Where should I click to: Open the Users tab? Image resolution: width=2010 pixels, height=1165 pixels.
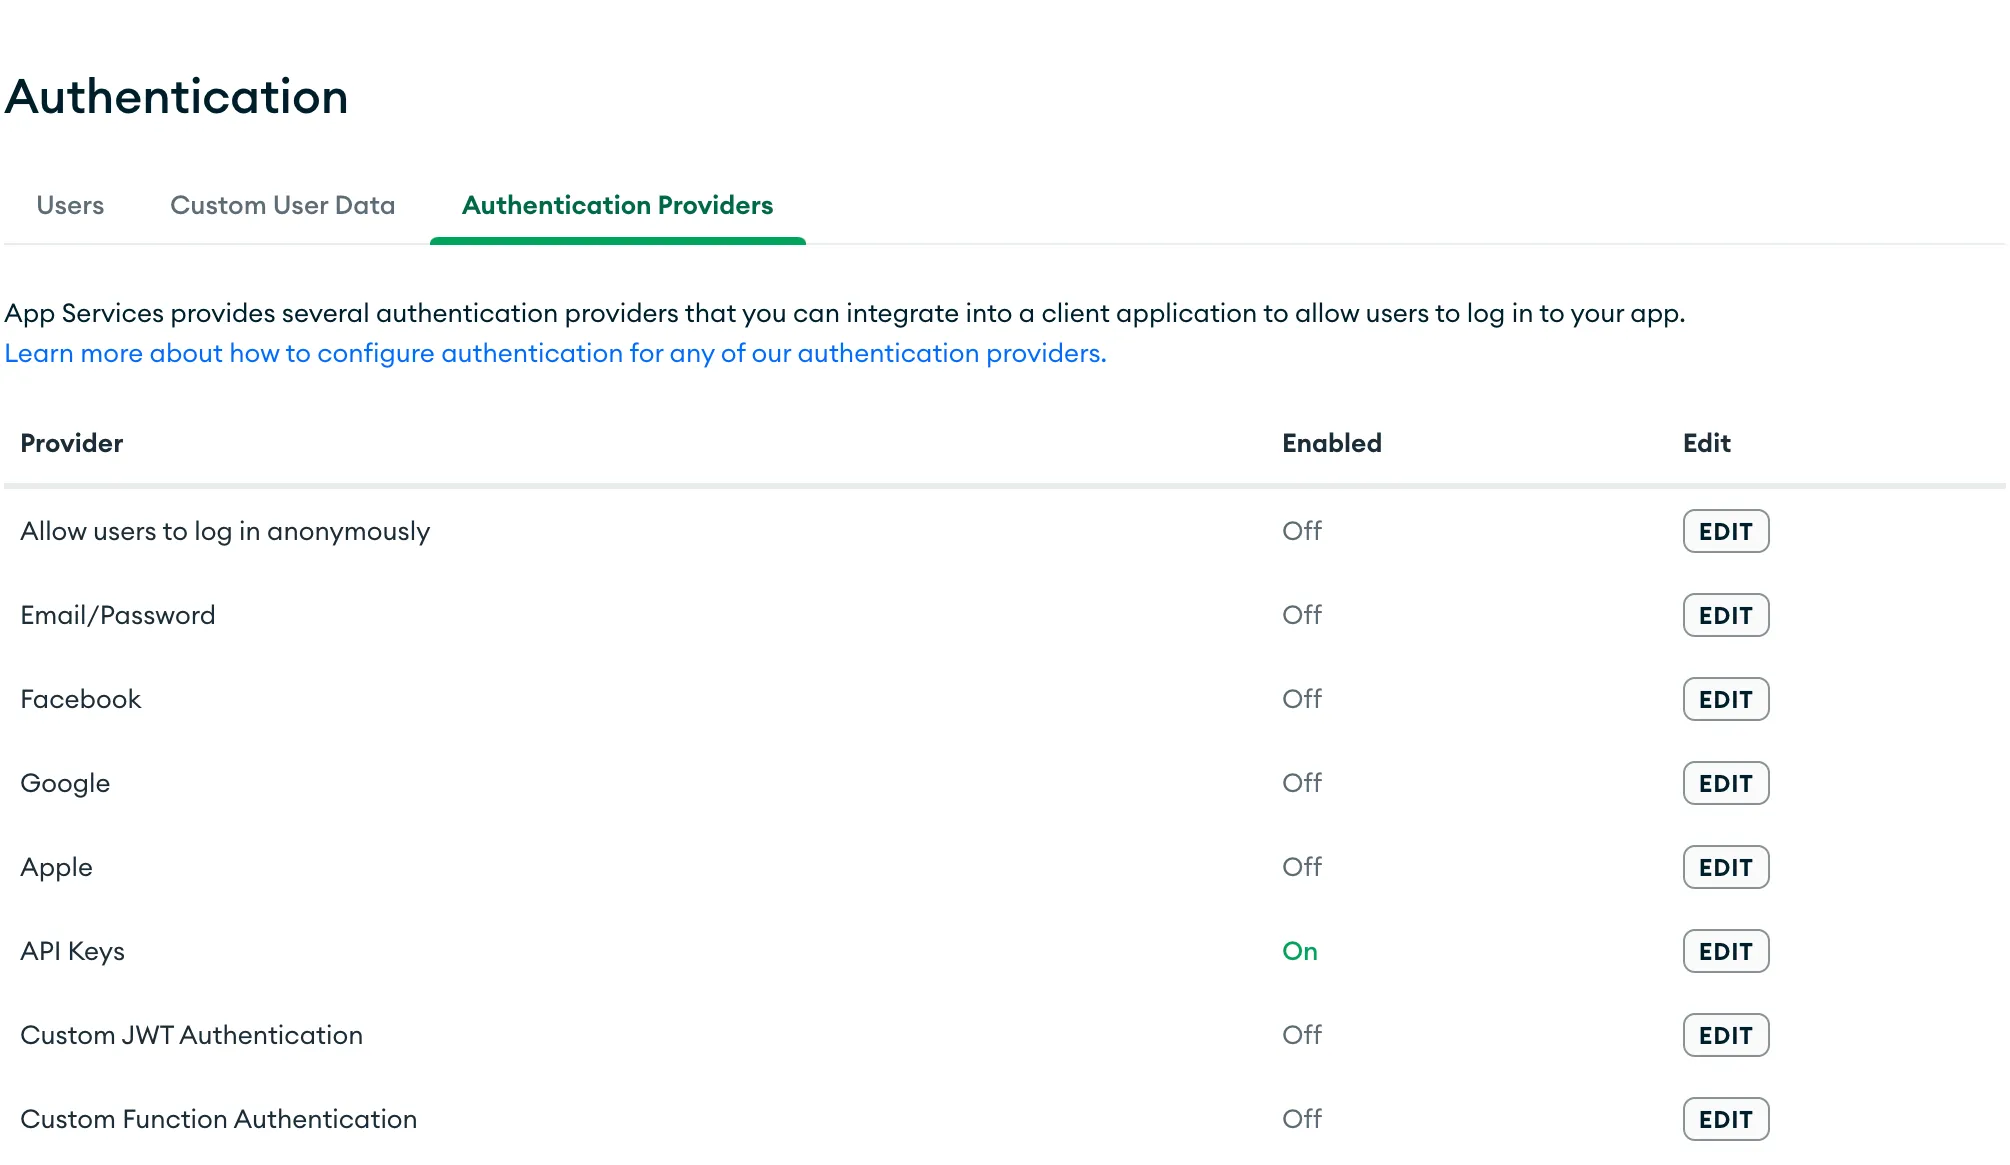[x=70, y=205]
